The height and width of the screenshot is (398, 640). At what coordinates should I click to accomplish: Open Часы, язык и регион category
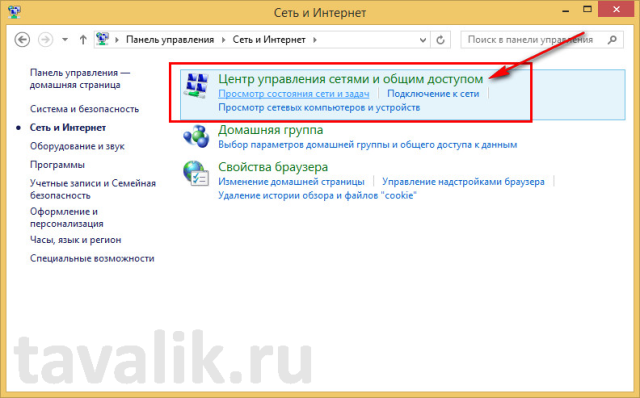[76, 240]
